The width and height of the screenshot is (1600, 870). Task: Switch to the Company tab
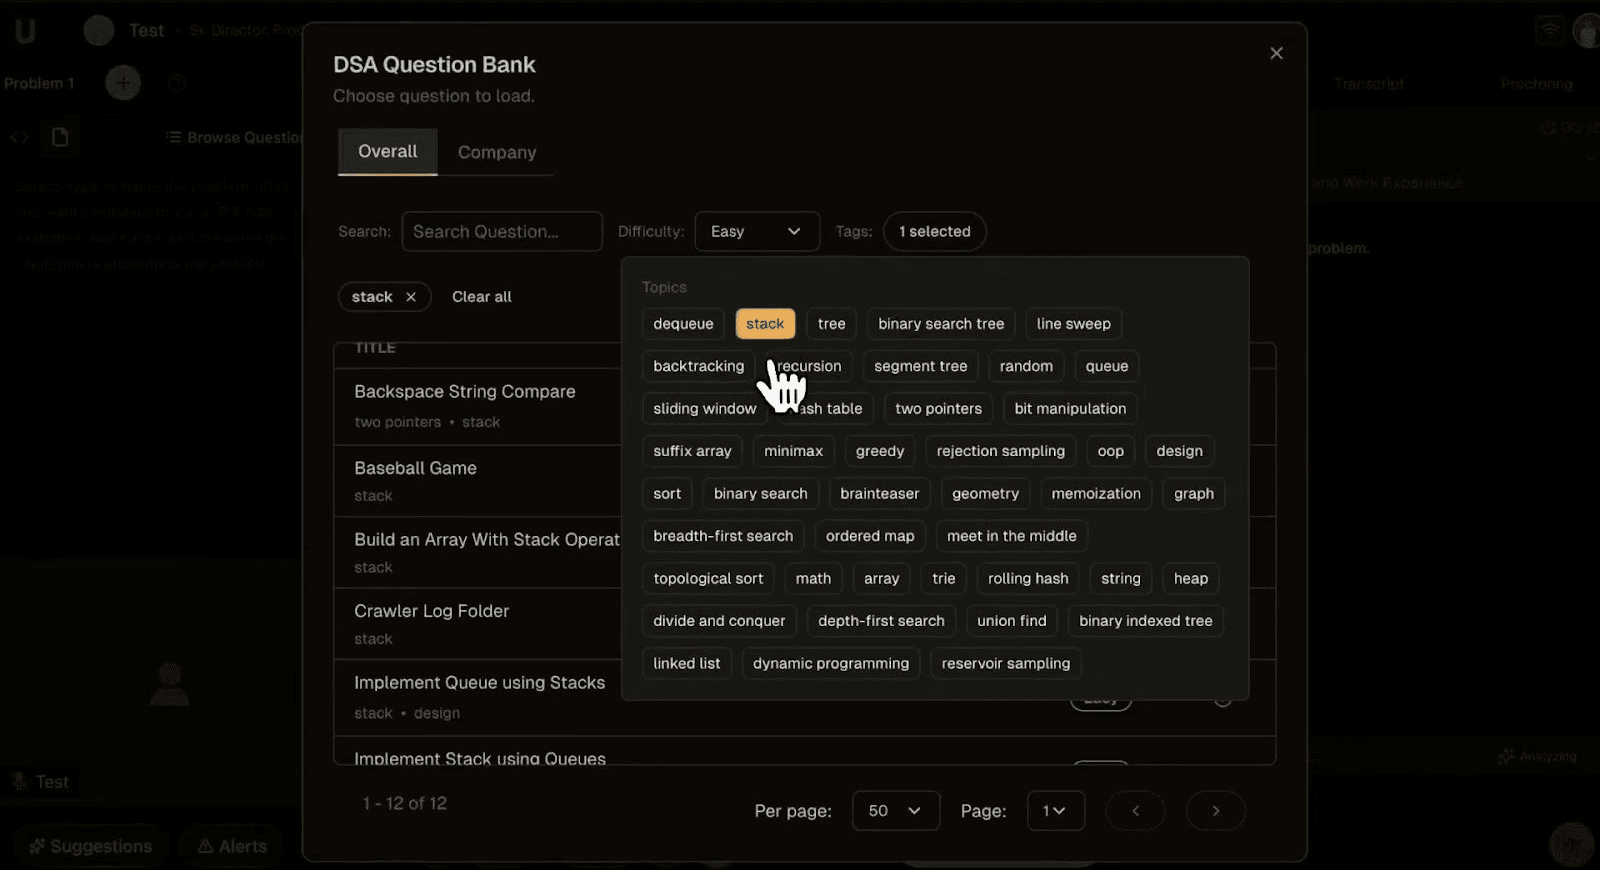click(497, 152)
